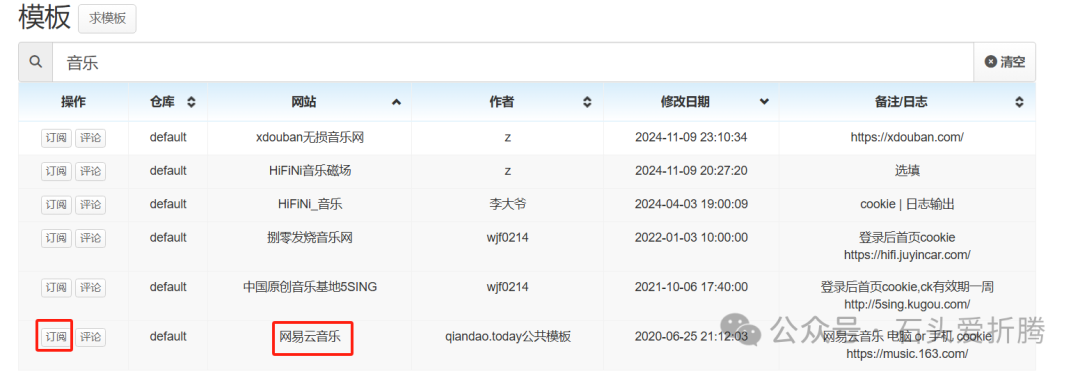This screenshot has height=374, width=1080.
Task: Select the 捌零发烧音乐网 site name
Action: [310, 238]
